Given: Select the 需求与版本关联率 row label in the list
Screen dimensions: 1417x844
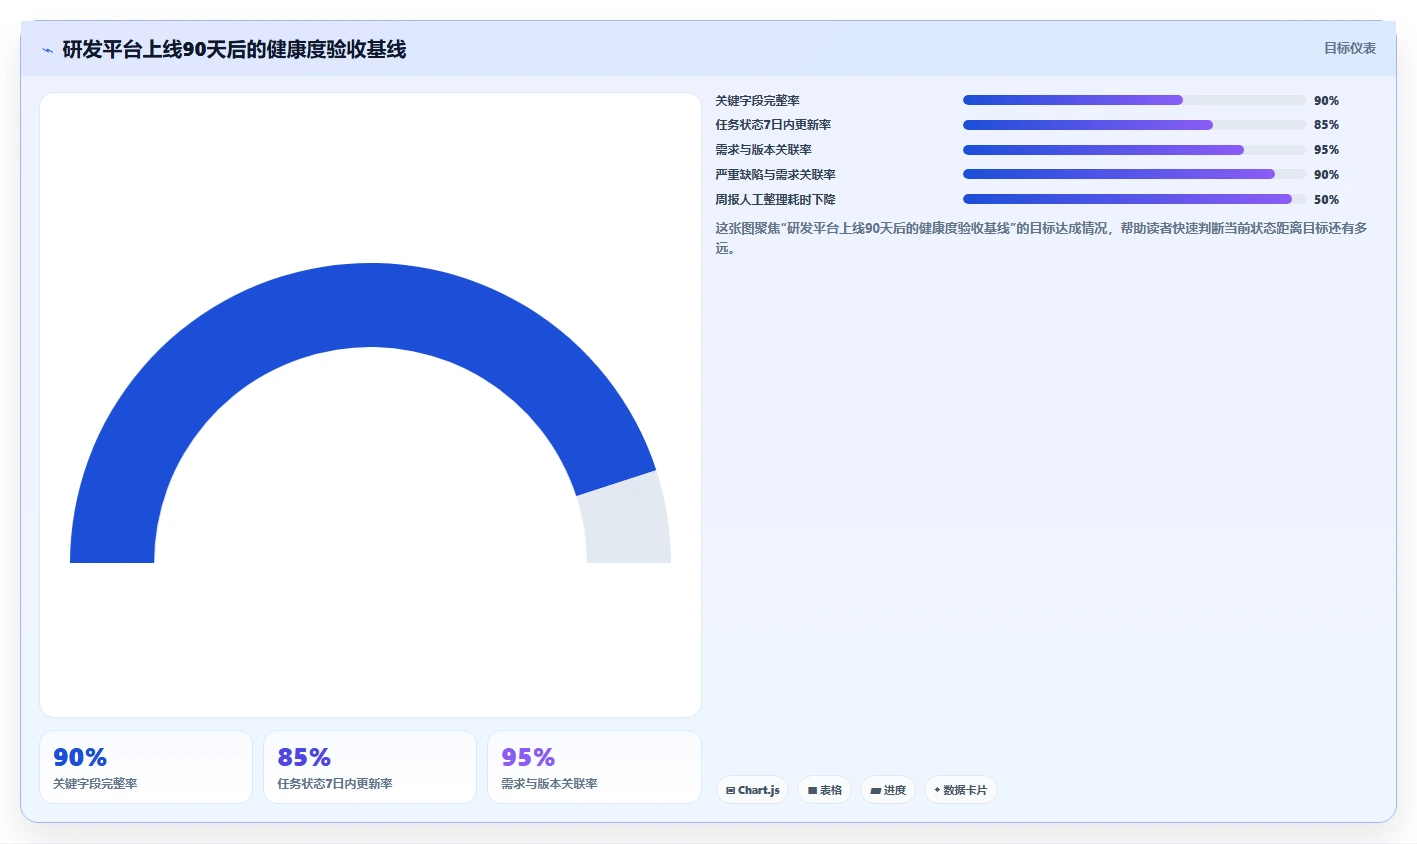Looking at the screenshot, I should (x=763, y=150).
